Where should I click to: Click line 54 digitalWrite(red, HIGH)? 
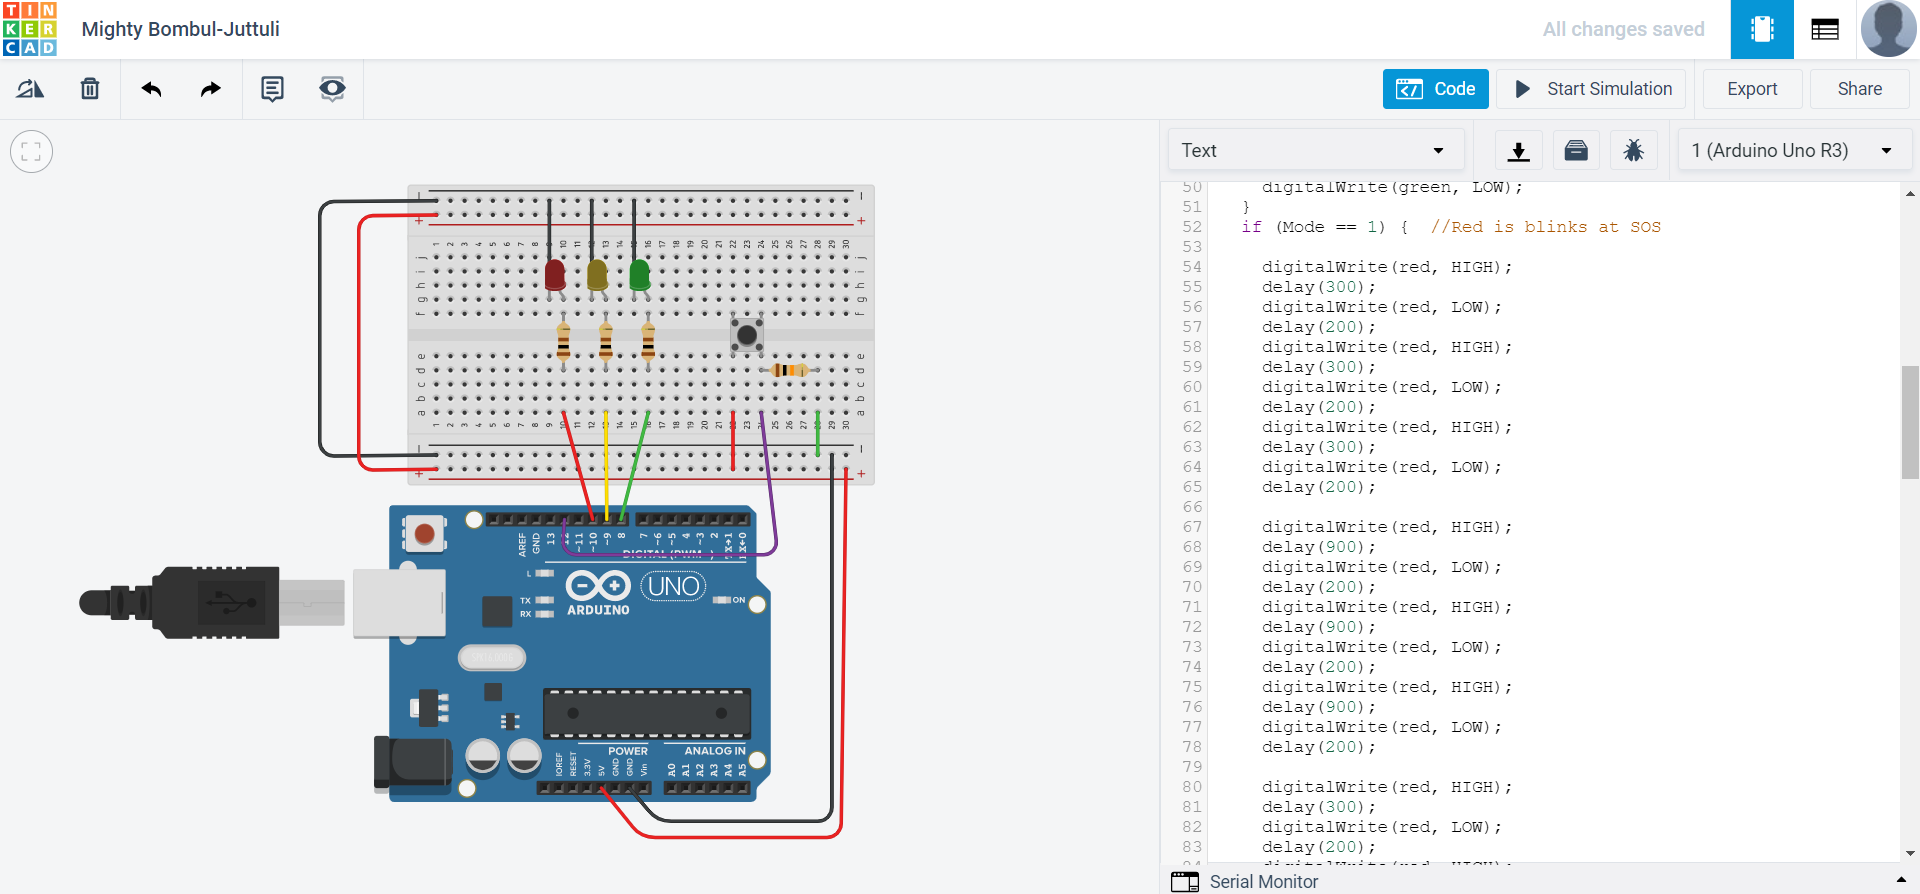1387,267
